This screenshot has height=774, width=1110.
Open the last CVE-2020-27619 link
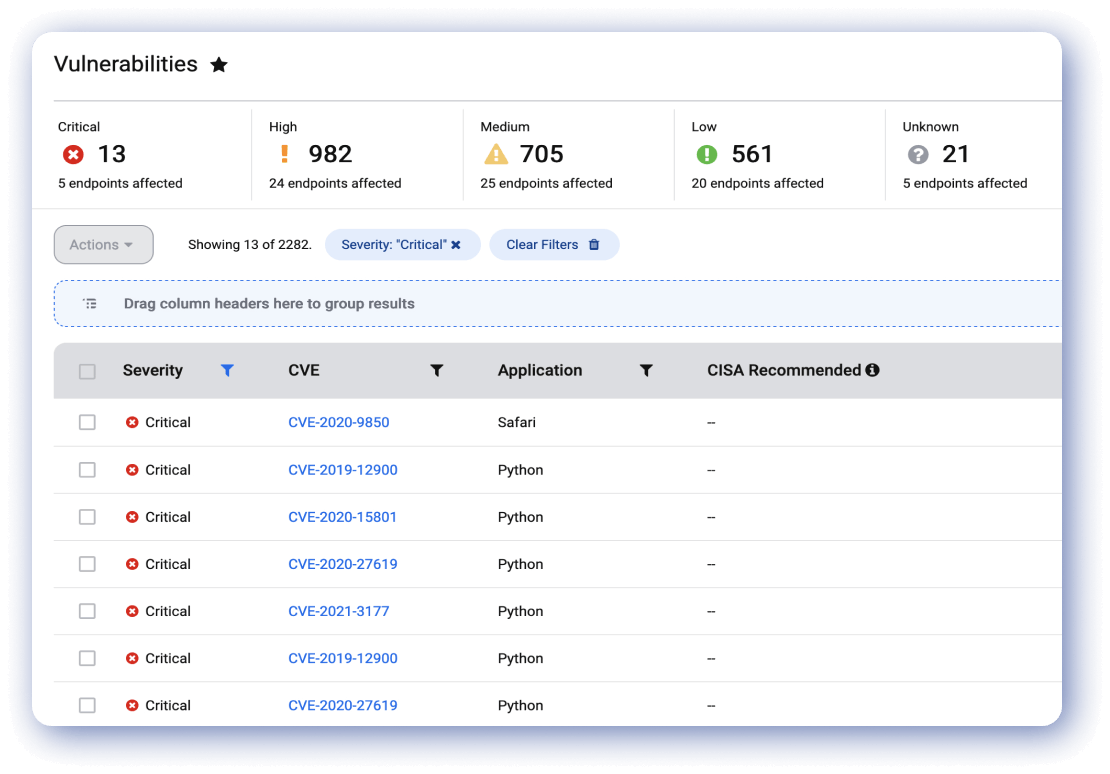(343, 706)
